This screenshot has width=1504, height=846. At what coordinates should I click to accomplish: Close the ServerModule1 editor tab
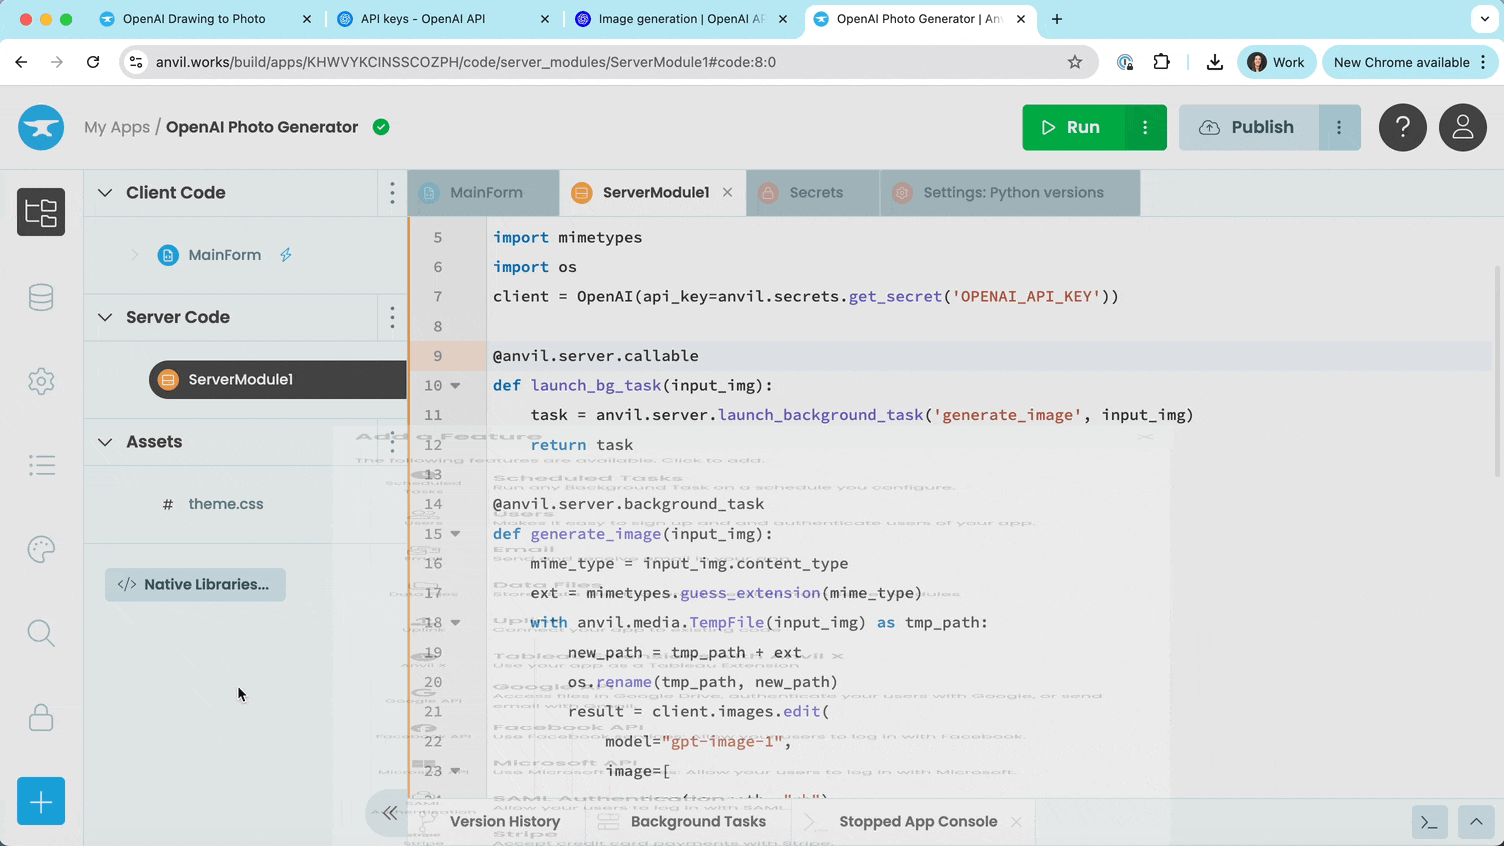tap(727, 193)
